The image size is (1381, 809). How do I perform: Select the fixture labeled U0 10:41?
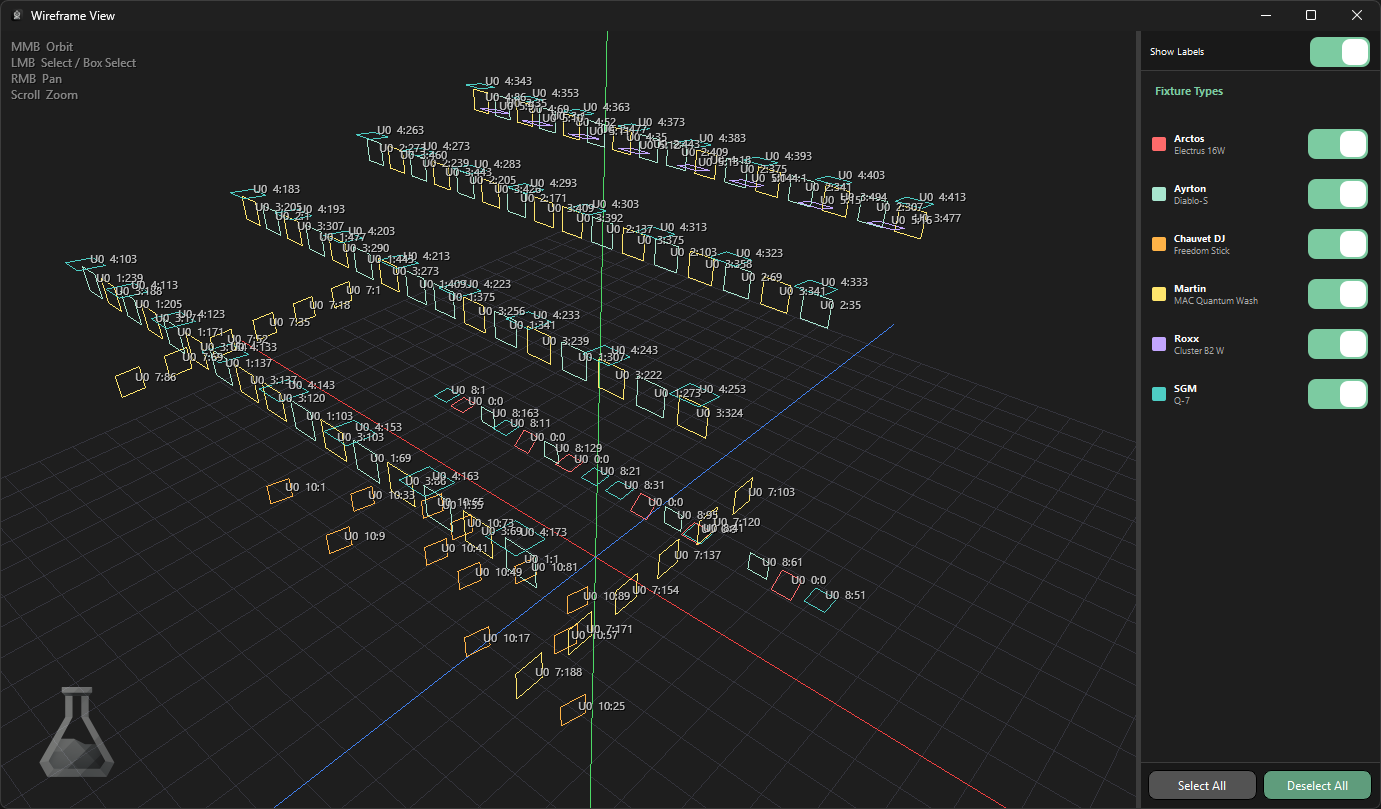(x=436, y=552)
